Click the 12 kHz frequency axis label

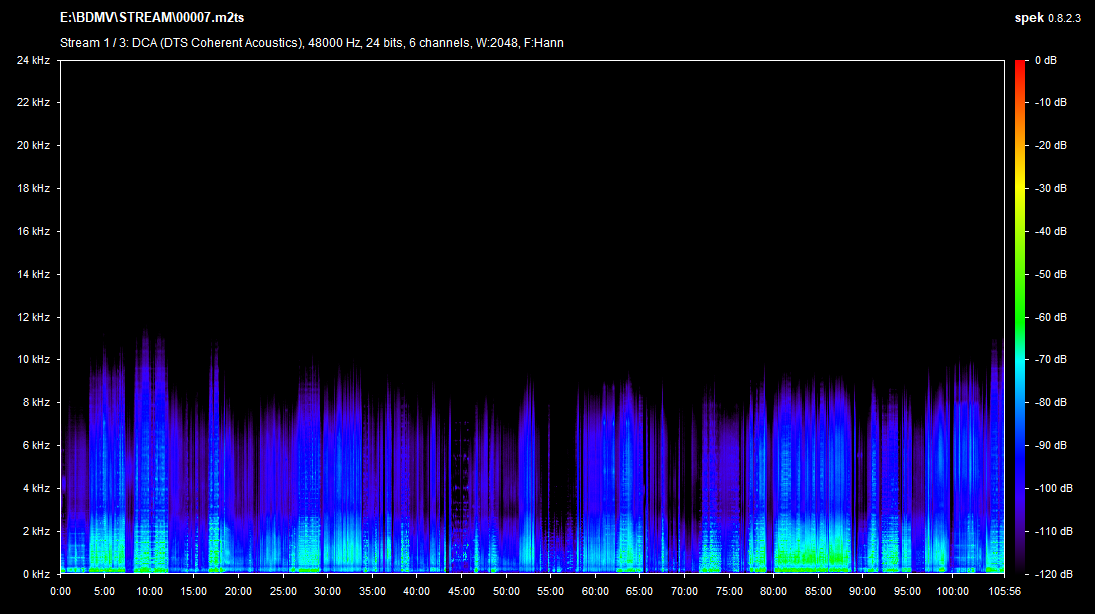(x=32, y=317)
